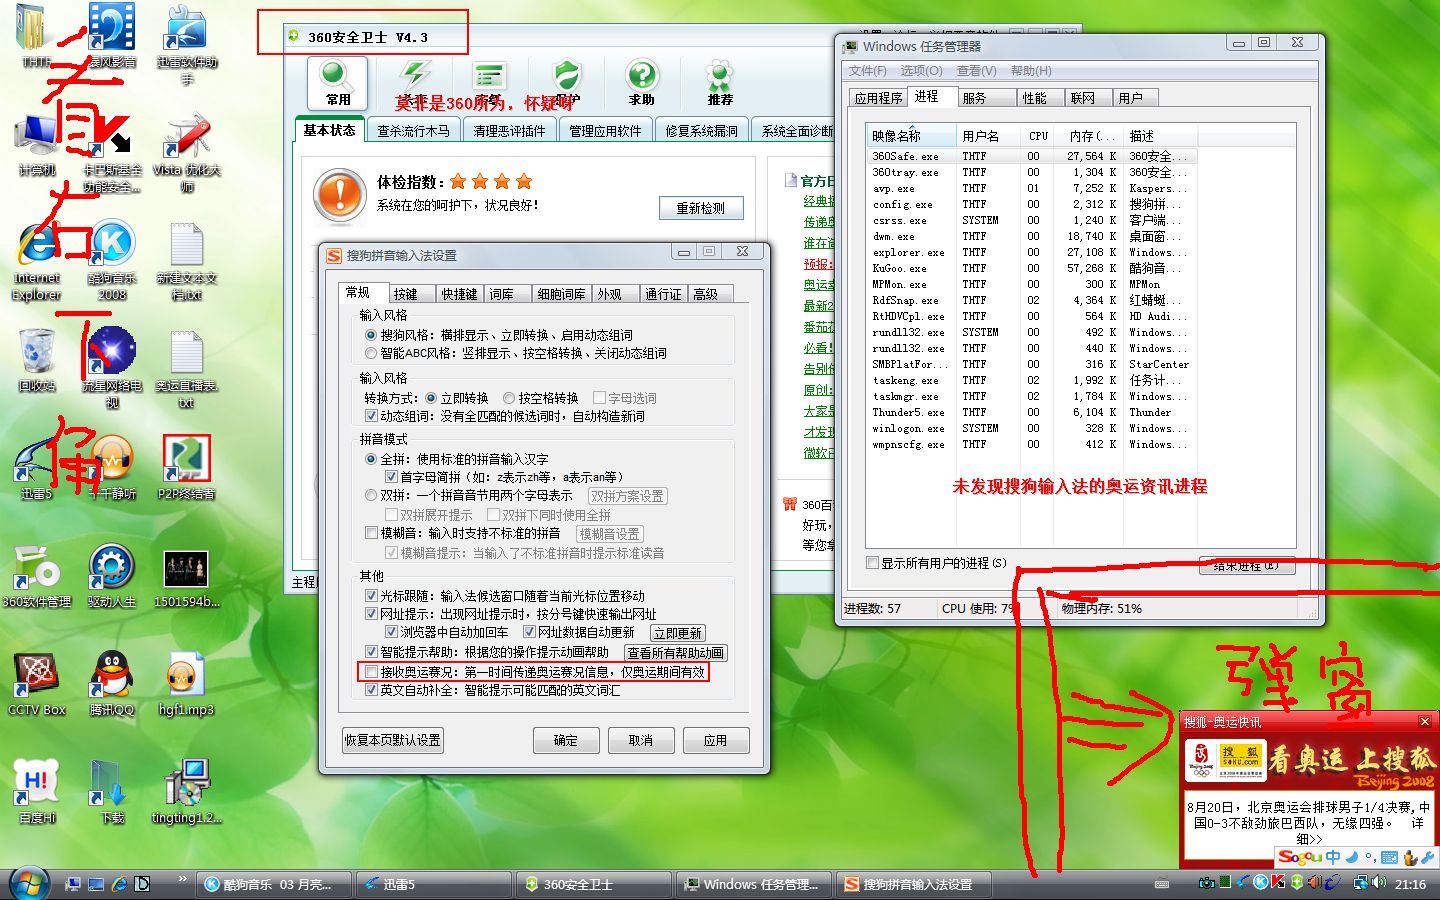Select the 迅雷软件助手 desktop icon
Viewport: 1440px width, 900px height.
(186, 45)
